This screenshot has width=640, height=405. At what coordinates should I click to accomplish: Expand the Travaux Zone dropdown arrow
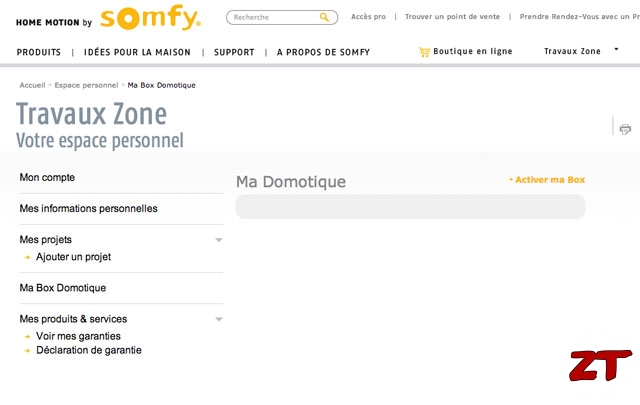coord(616,49)
